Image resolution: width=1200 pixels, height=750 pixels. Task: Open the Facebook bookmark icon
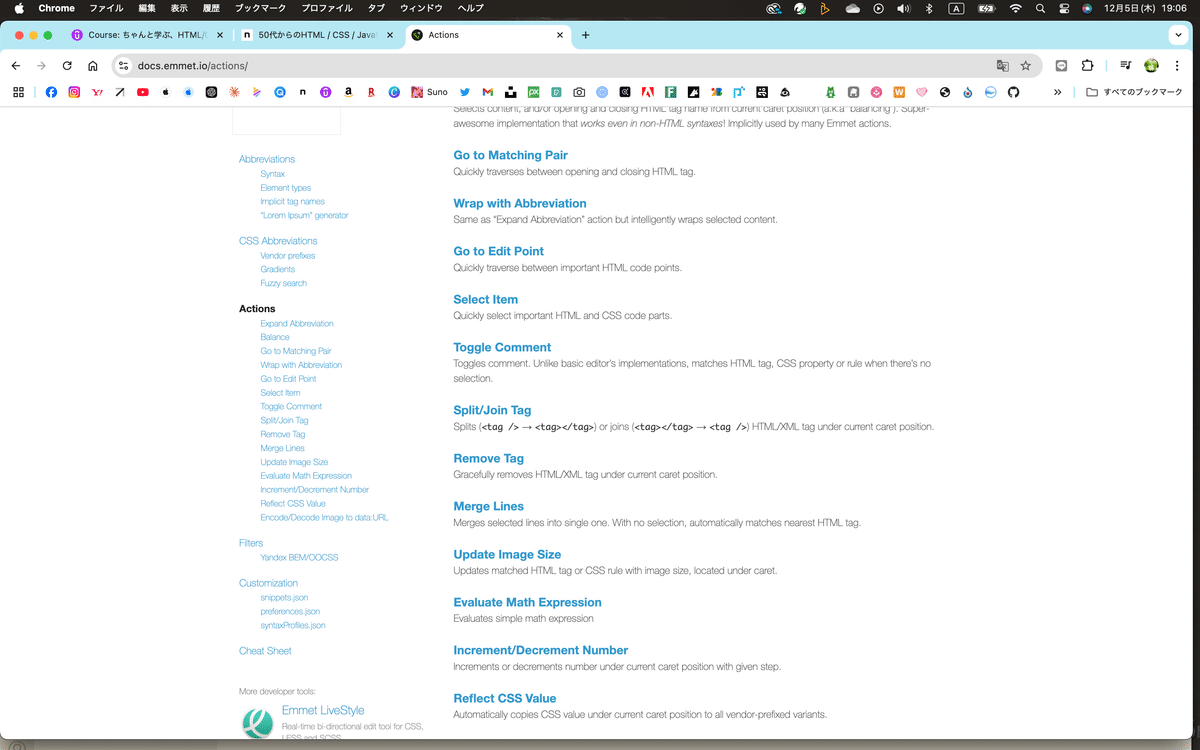click(x=51, y=92)
